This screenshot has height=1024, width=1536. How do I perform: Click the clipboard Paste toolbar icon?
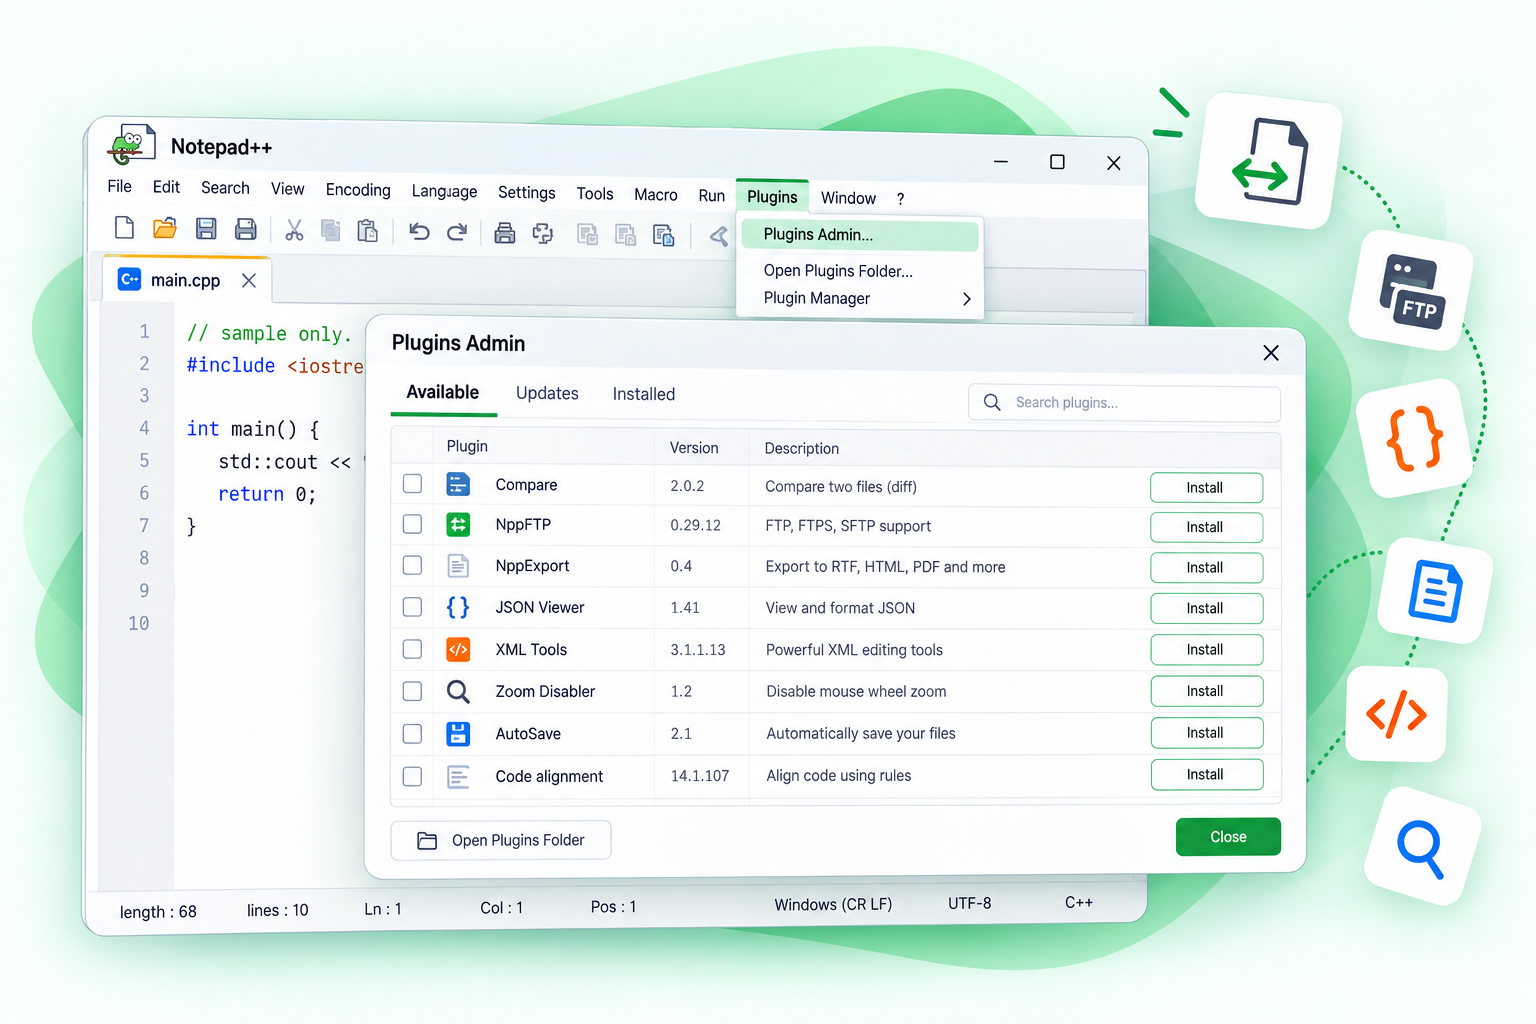(368, 231)
